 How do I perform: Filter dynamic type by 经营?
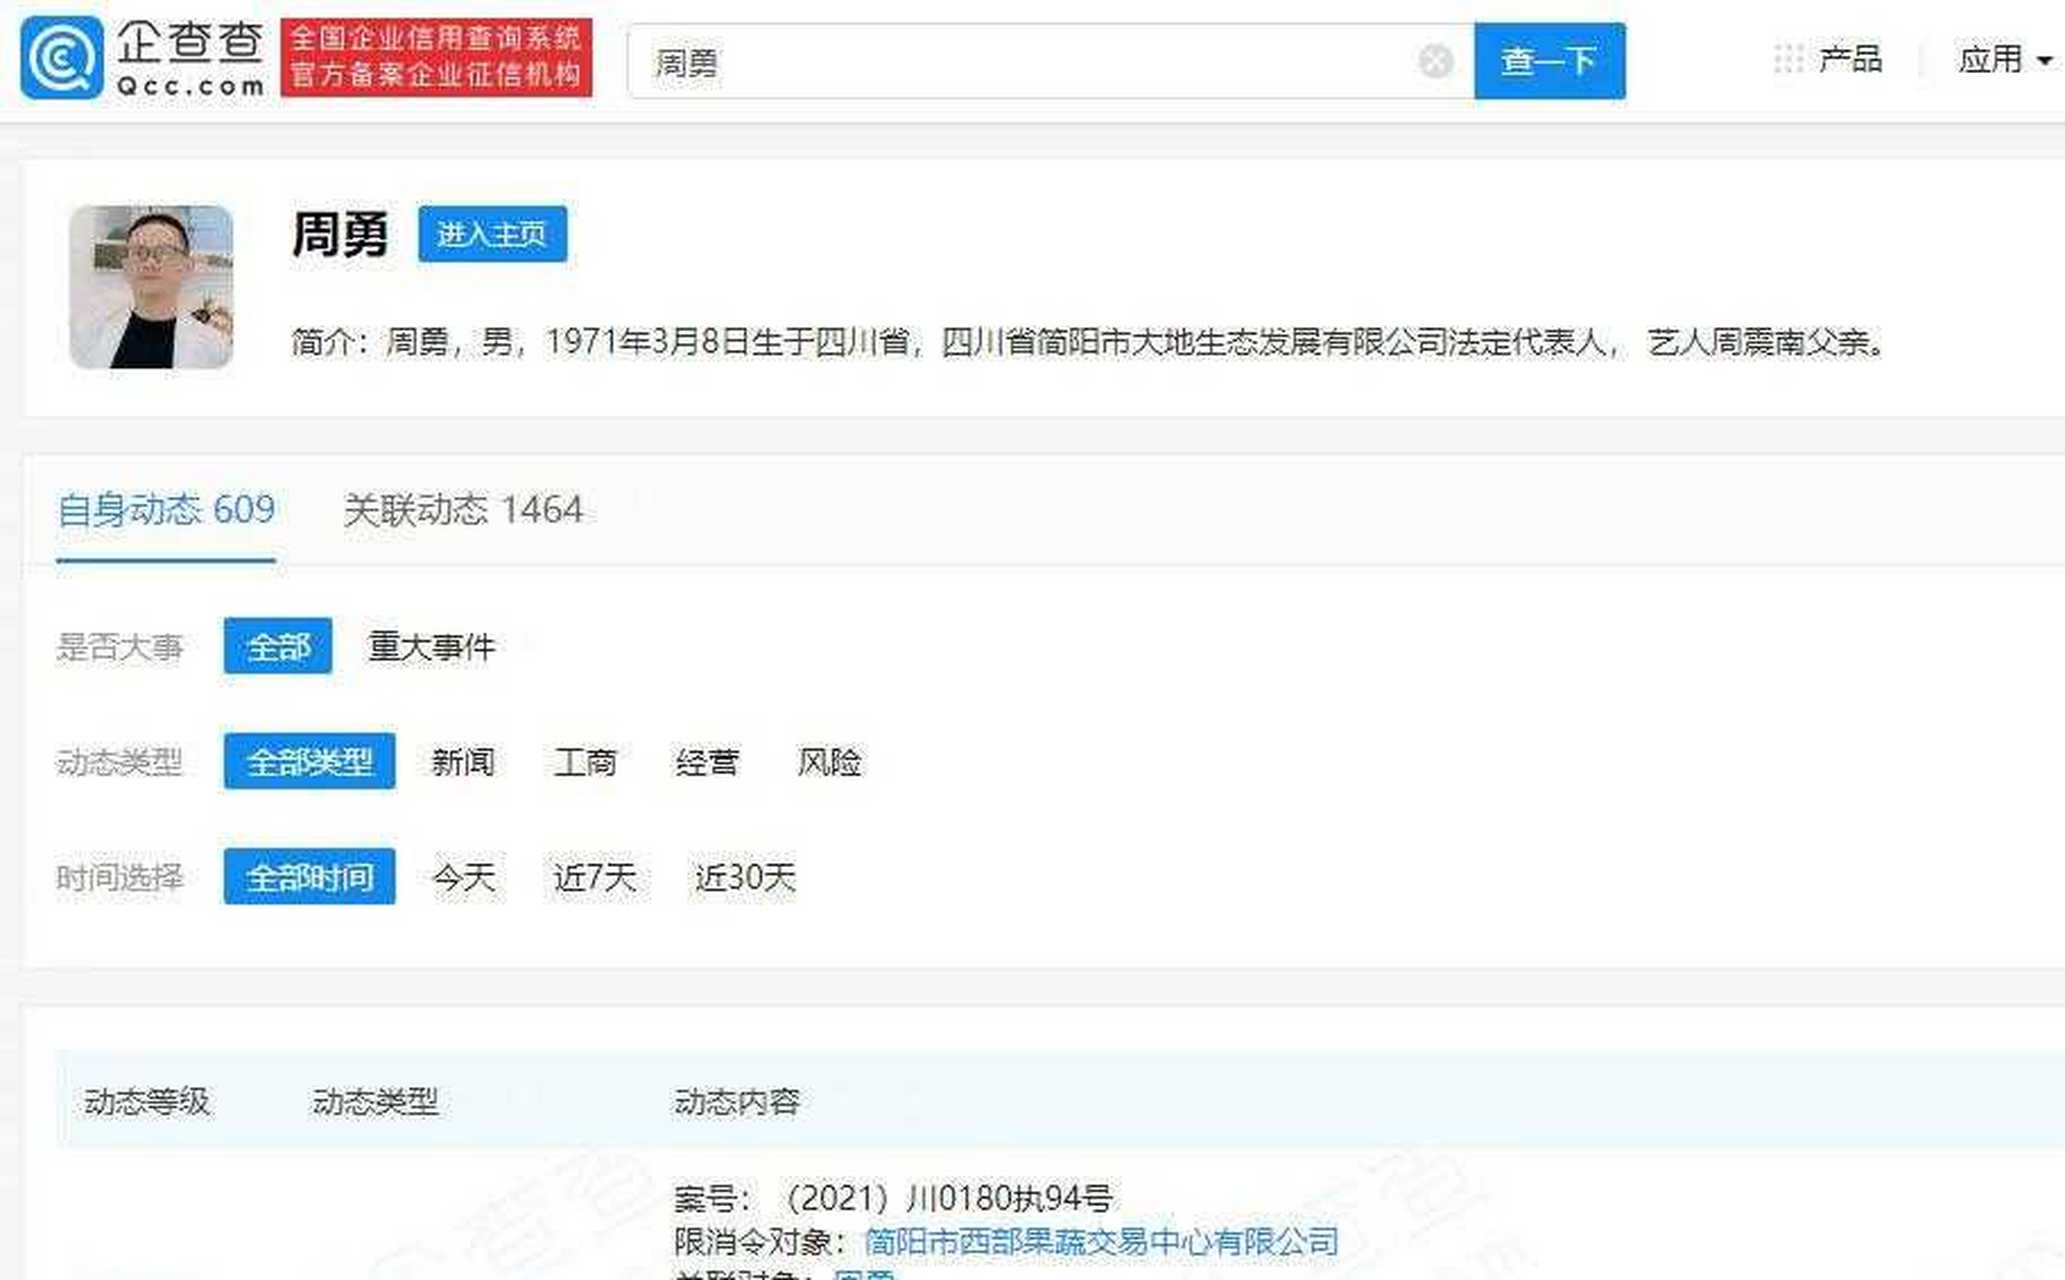point(707,762)
